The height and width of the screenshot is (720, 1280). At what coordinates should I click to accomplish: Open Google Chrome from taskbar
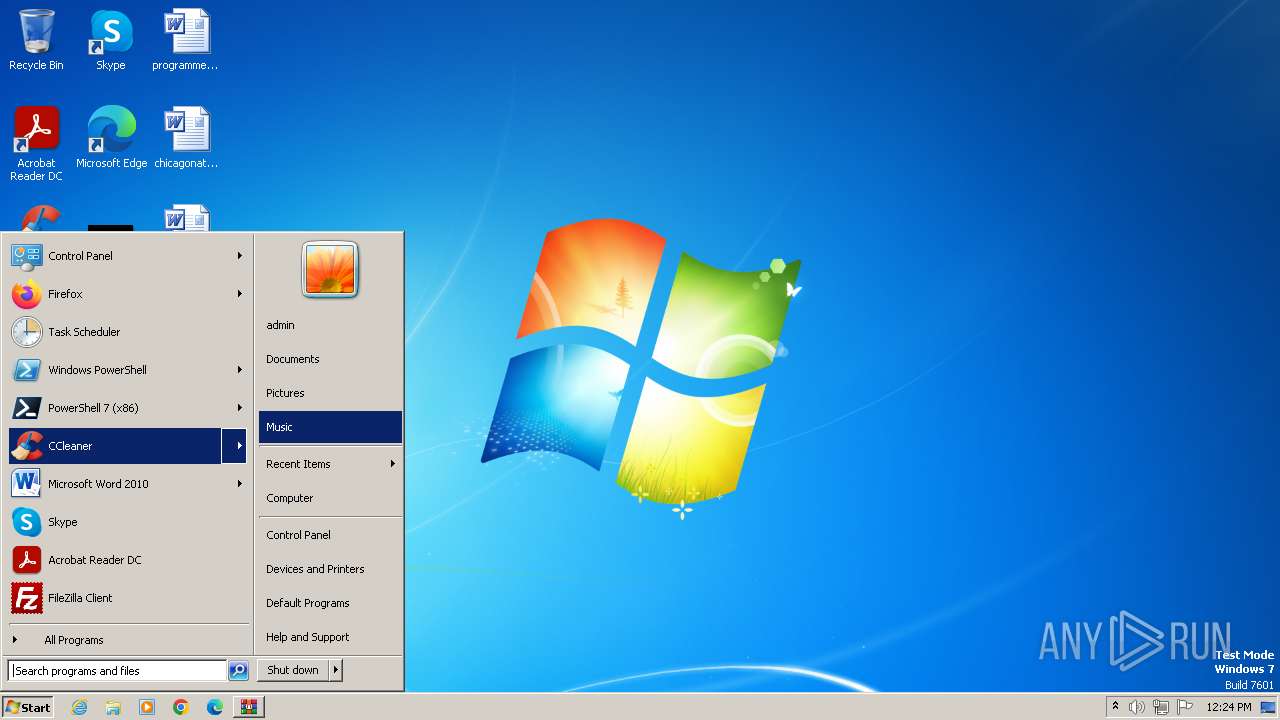coord(181,707)
